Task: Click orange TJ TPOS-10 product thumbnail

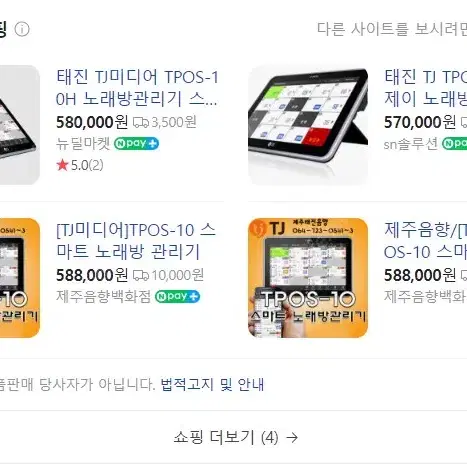Action: pyautogui.click(x=308, y=278)
